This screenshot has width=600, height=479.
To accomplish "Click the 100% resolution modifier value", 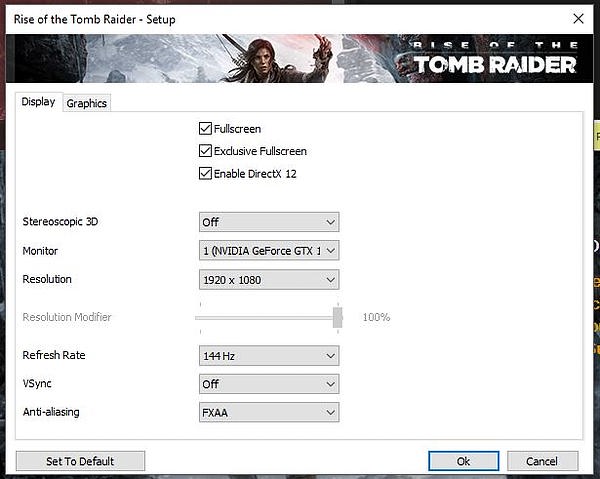I will [x=377, y=317].
